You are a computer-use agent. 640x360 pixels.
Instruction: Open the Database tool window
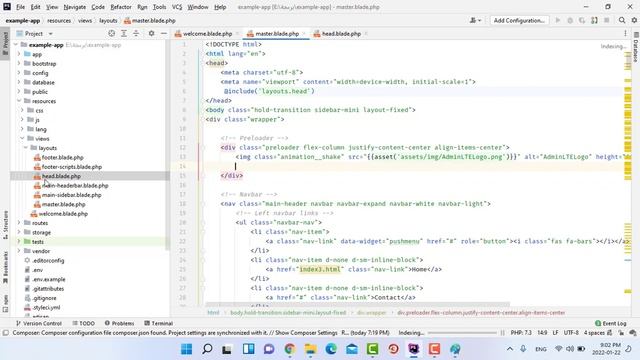tap(636, 47)
